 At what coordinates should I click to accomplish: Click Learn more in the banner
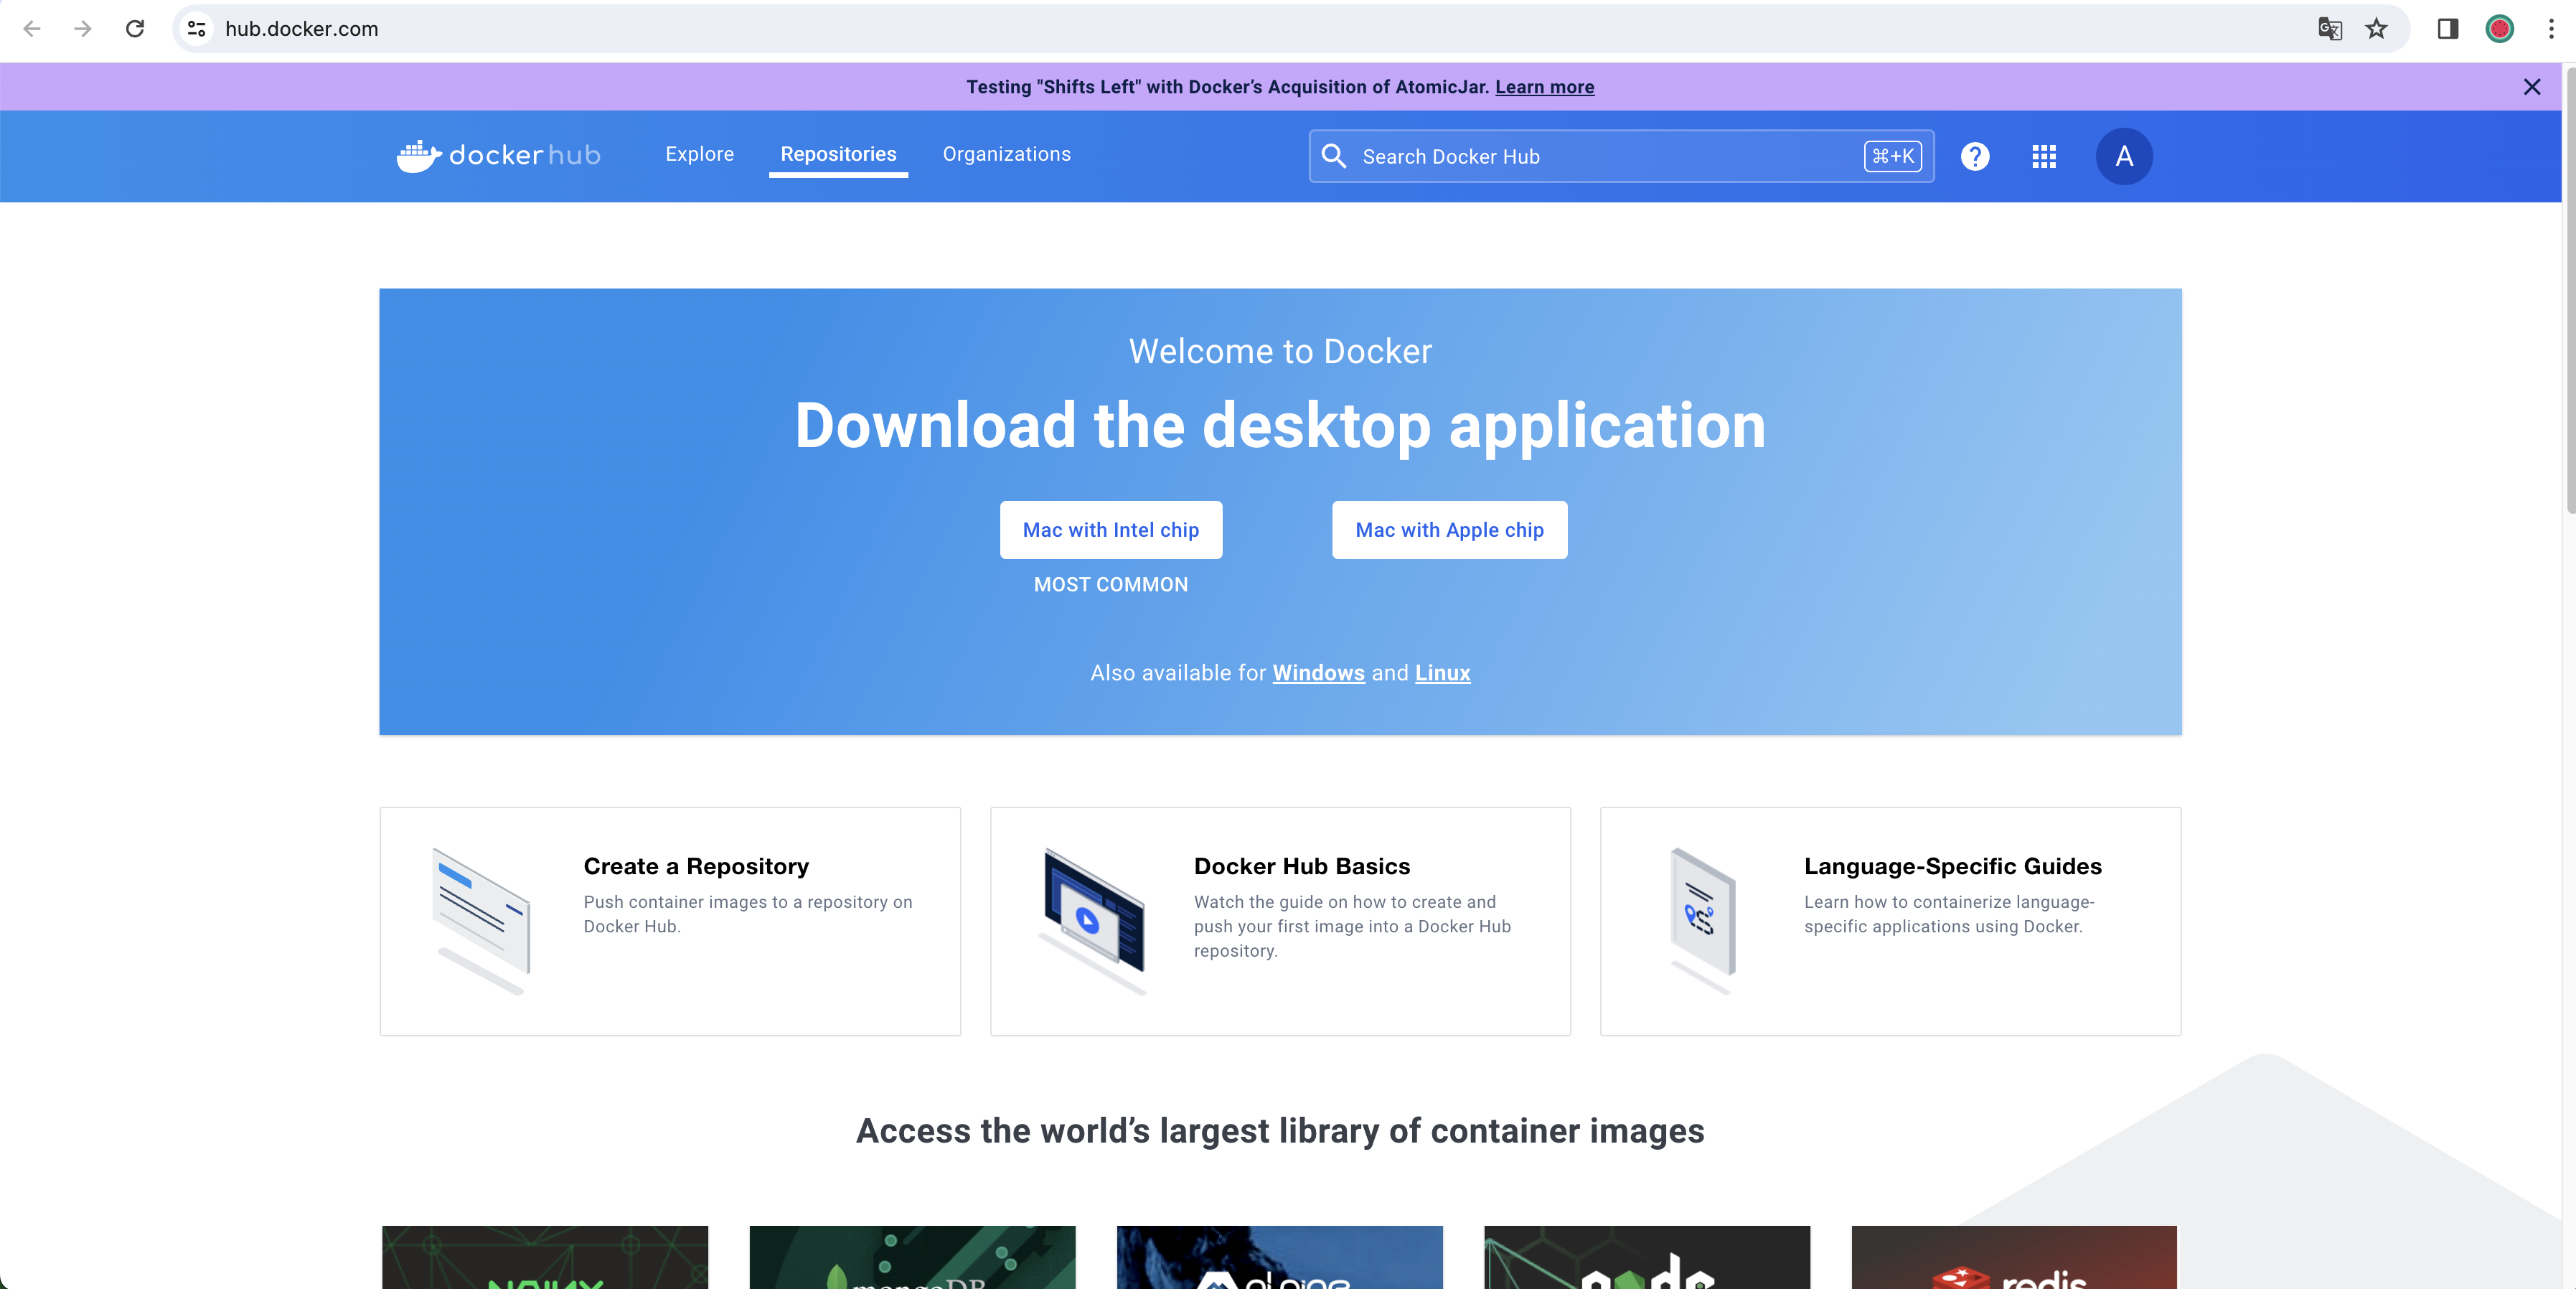click(1544, 87)
